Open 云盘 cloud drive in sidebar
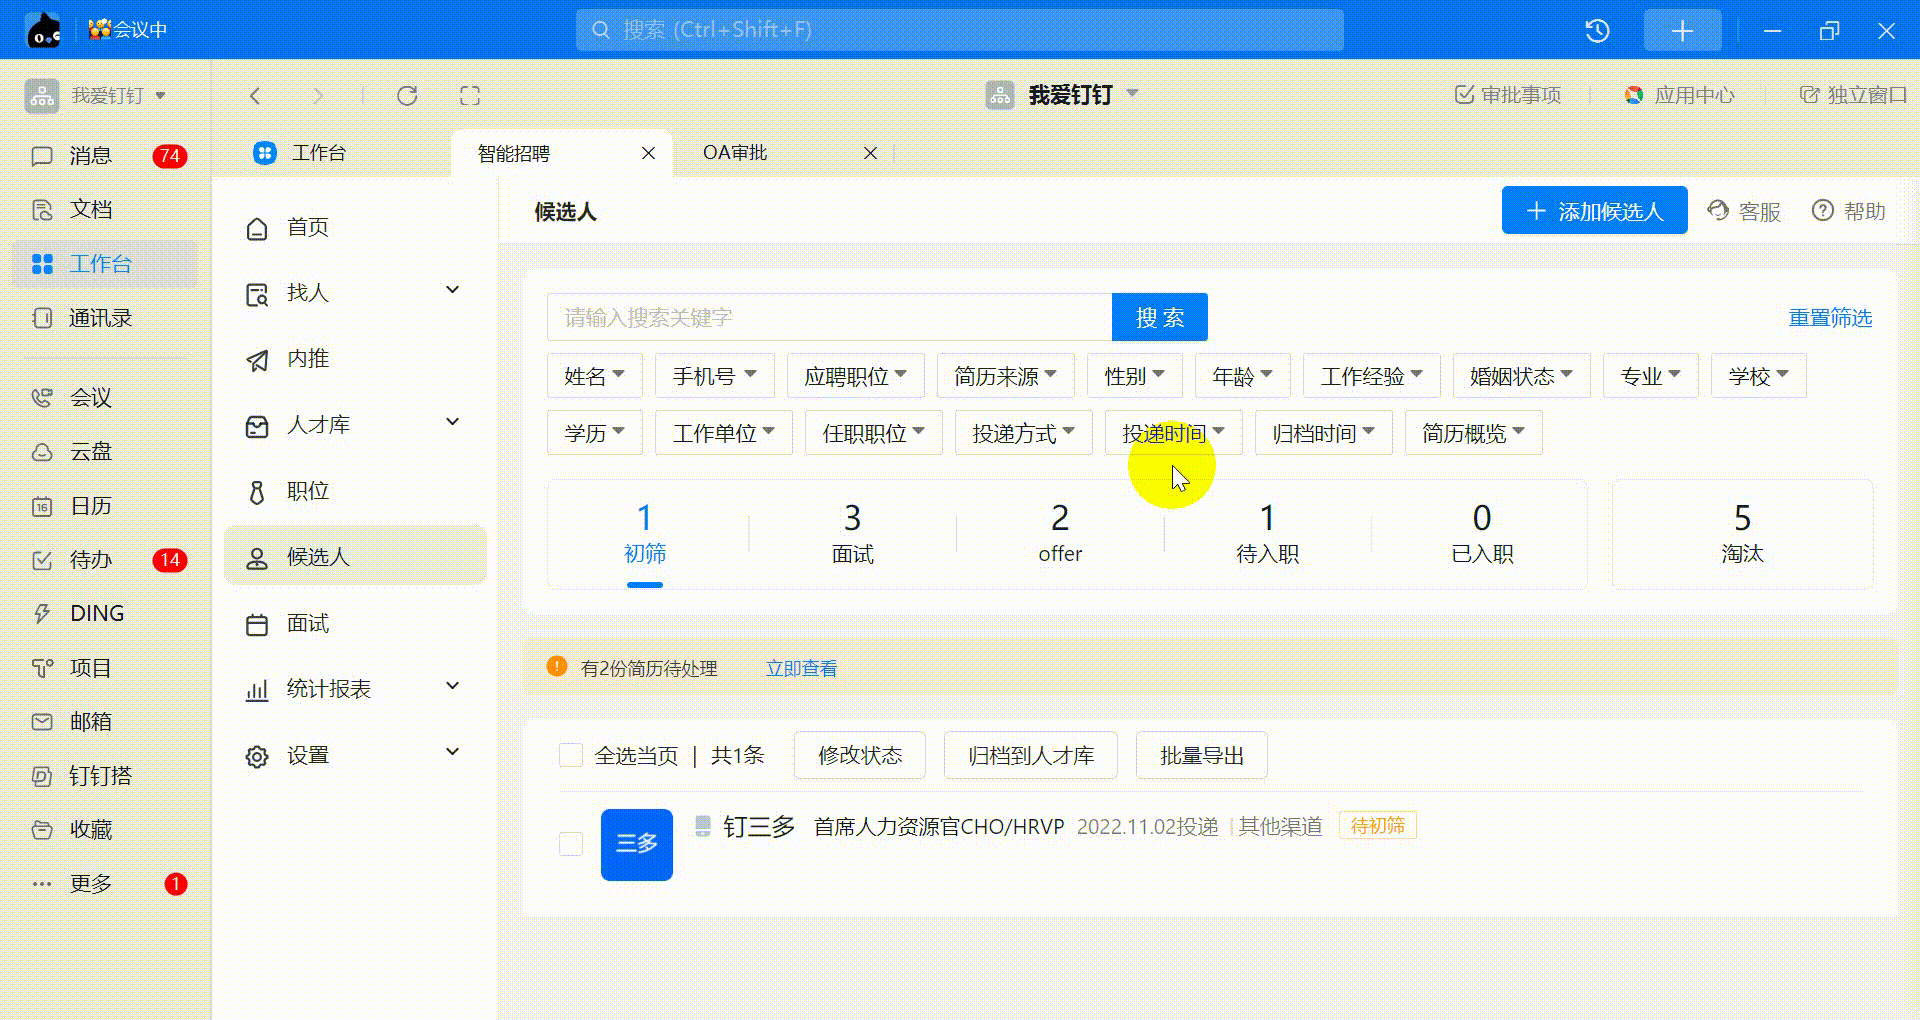This screenshot has height=1020, width=1920. point(90,452)
